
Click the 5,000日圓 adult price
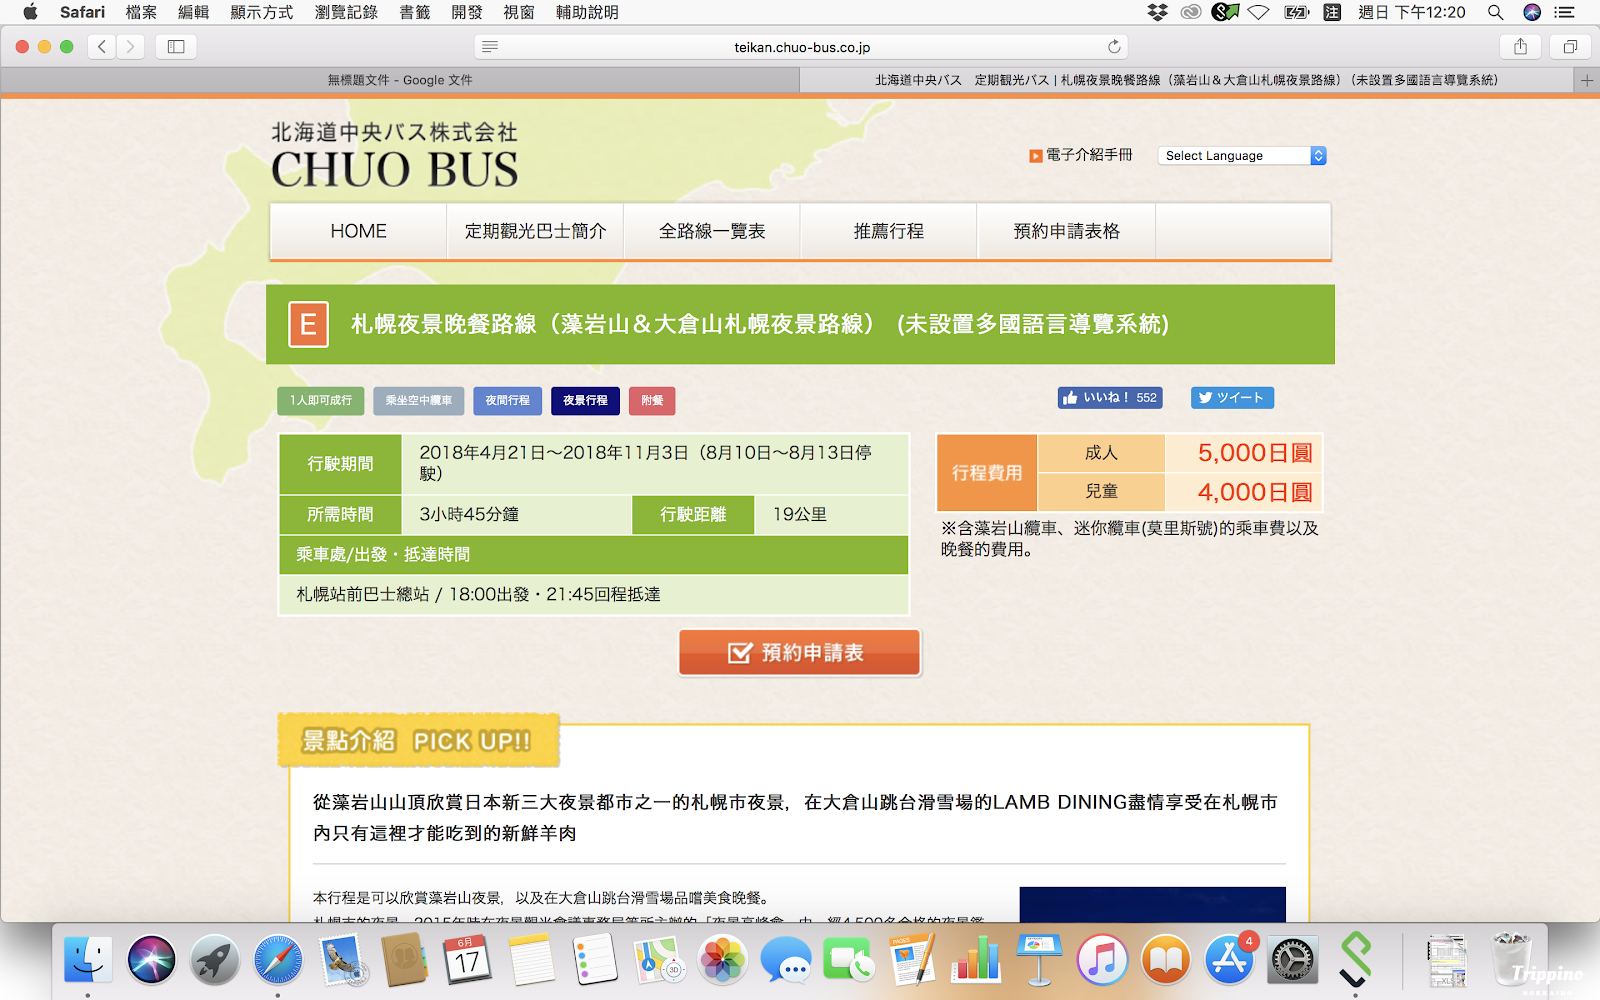click(x=1255, y=453)
